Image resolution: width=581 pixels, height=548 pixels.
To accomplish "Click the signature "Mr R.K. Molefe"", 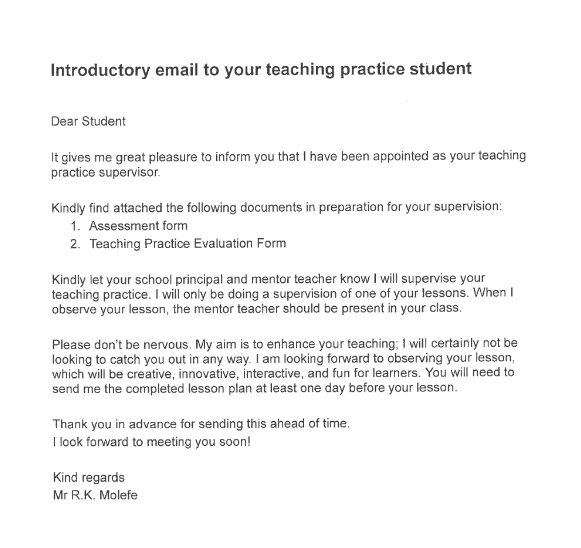I will (x=95, y=495).
